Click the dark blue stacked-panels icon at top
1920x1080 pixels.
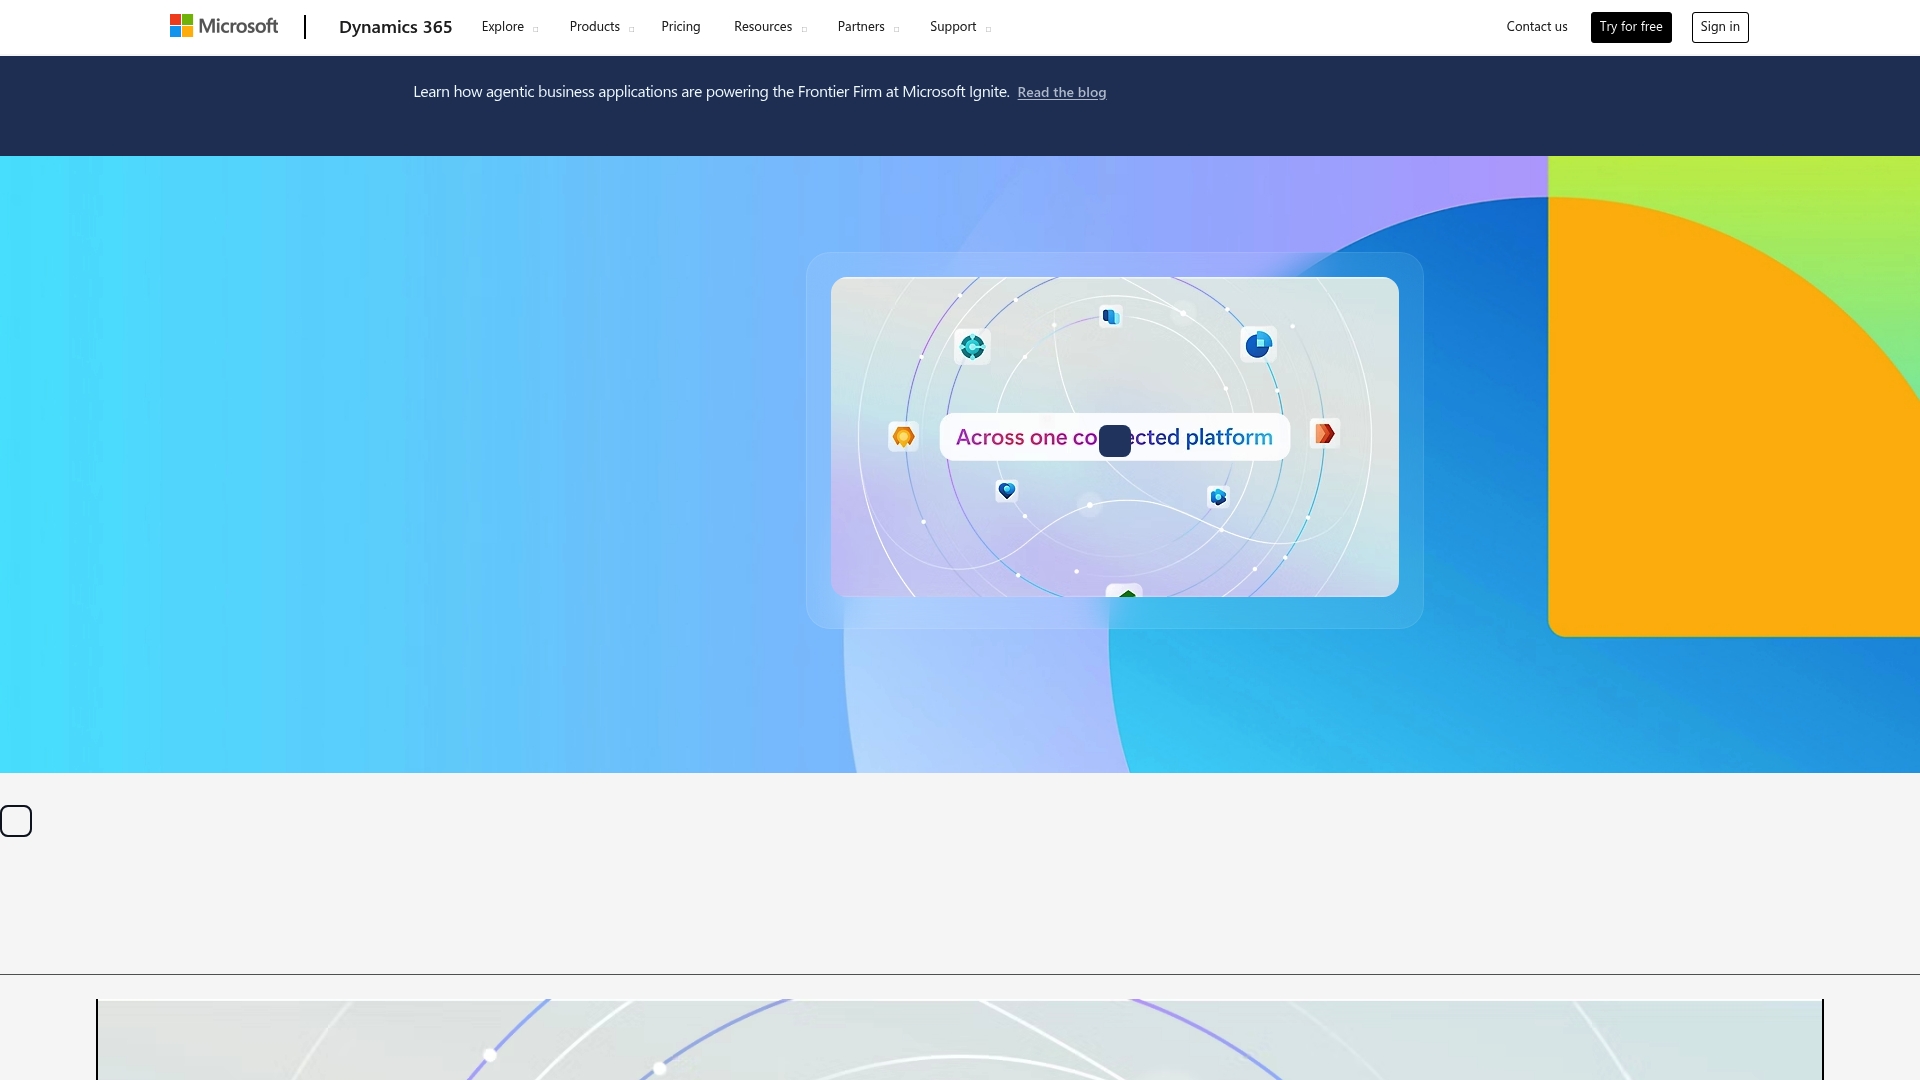pyautogui.click(x=1110, y=317)
